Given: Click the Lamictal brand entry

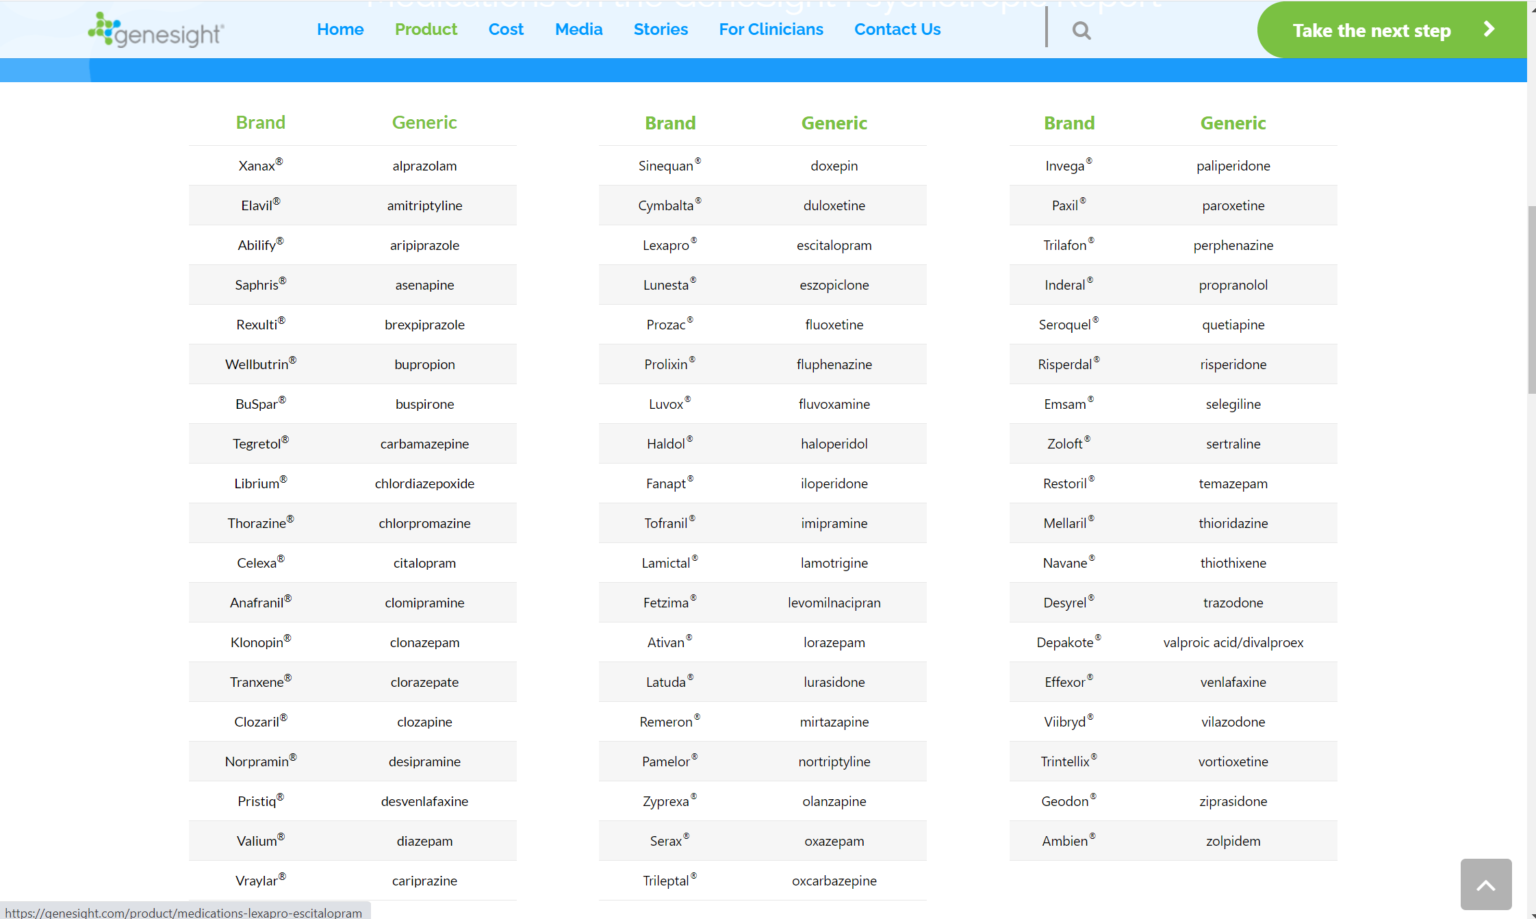Looking at the screenshot, I should (x=670, y=563).
